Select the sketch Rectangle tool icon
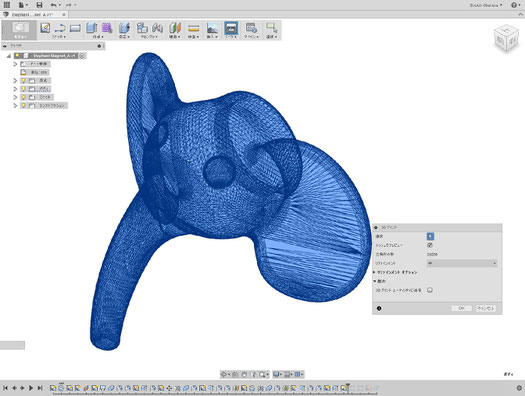Image resolution: width=525 pixels, height=396 pixels. [x=75, y=28]
